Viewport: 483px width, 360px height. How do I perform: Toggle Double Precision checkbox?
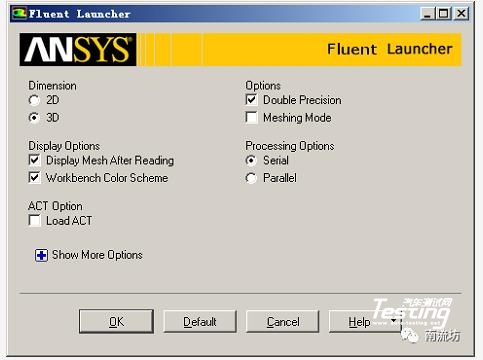tap(251, 100)
